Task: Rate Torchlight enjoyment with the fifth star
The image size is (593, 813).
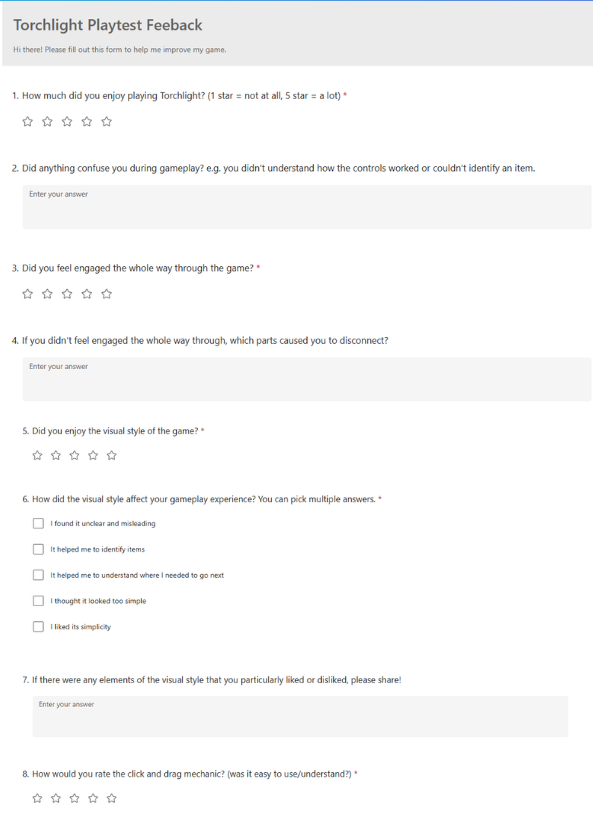Action: click(106, 121)
